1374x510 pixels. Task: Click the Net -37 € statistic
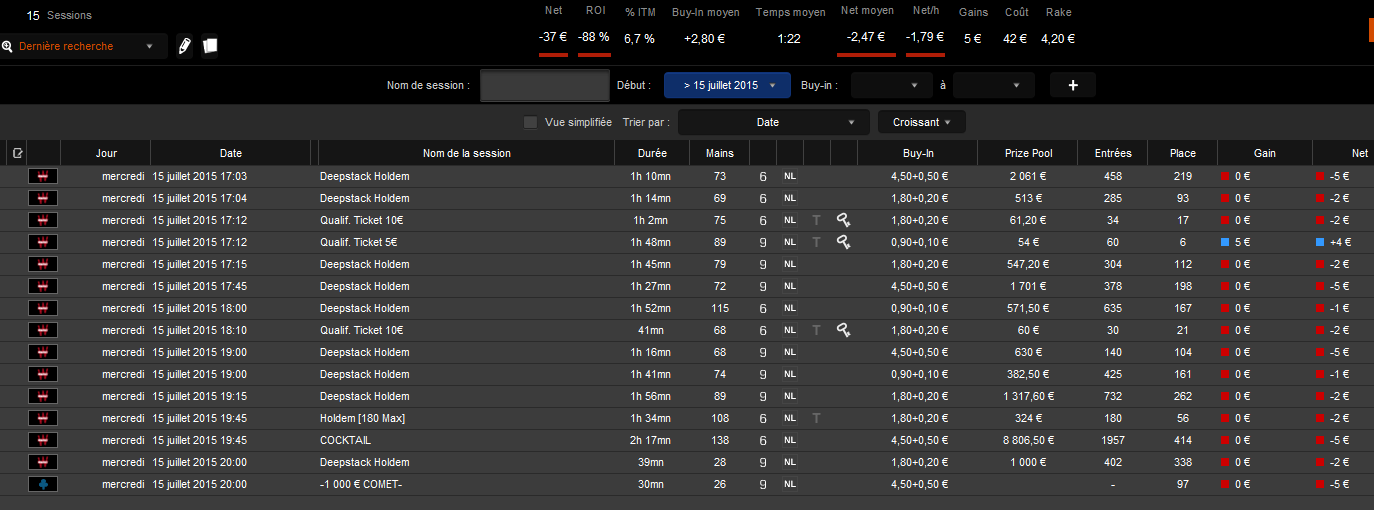click(553, 38)
